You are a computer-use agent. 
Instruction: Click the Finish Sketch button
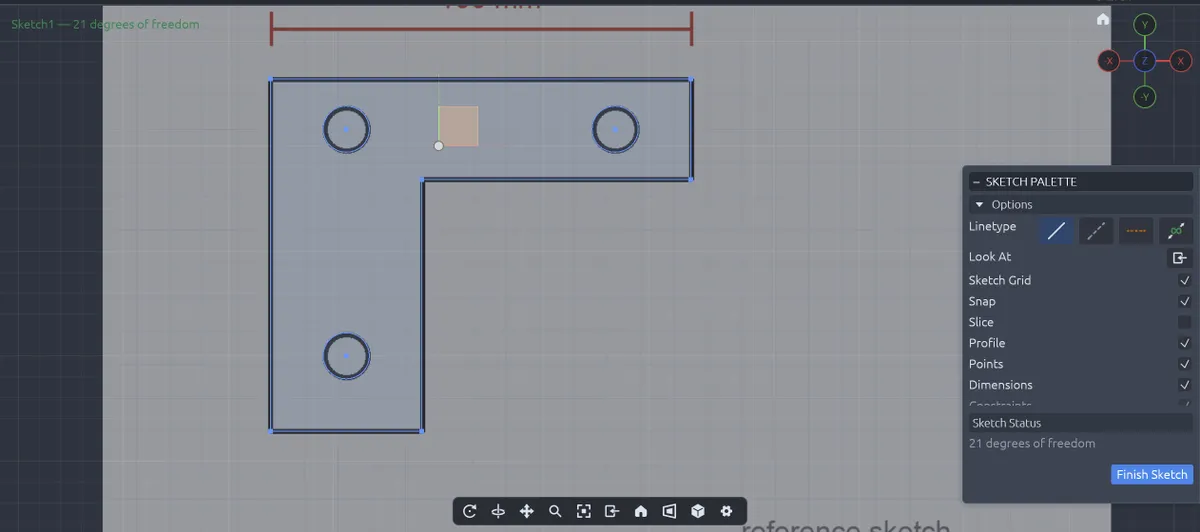tap(1152, 474)
